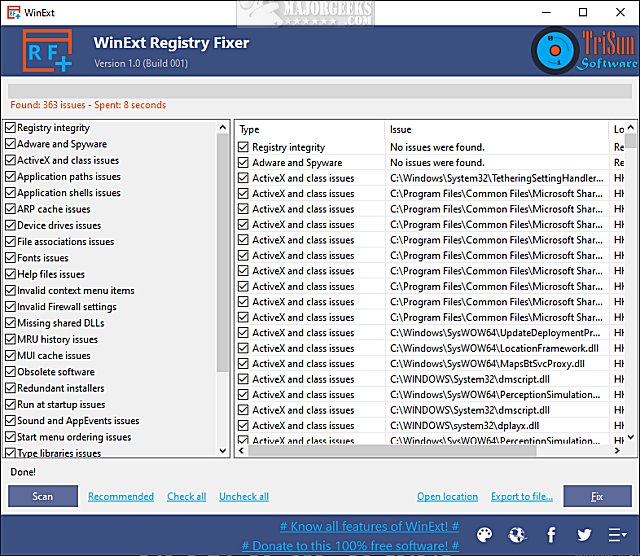The image size is (640, 556).
Task: Toggle Application shells issues checkbox
Action: click(x=10, y=193)
